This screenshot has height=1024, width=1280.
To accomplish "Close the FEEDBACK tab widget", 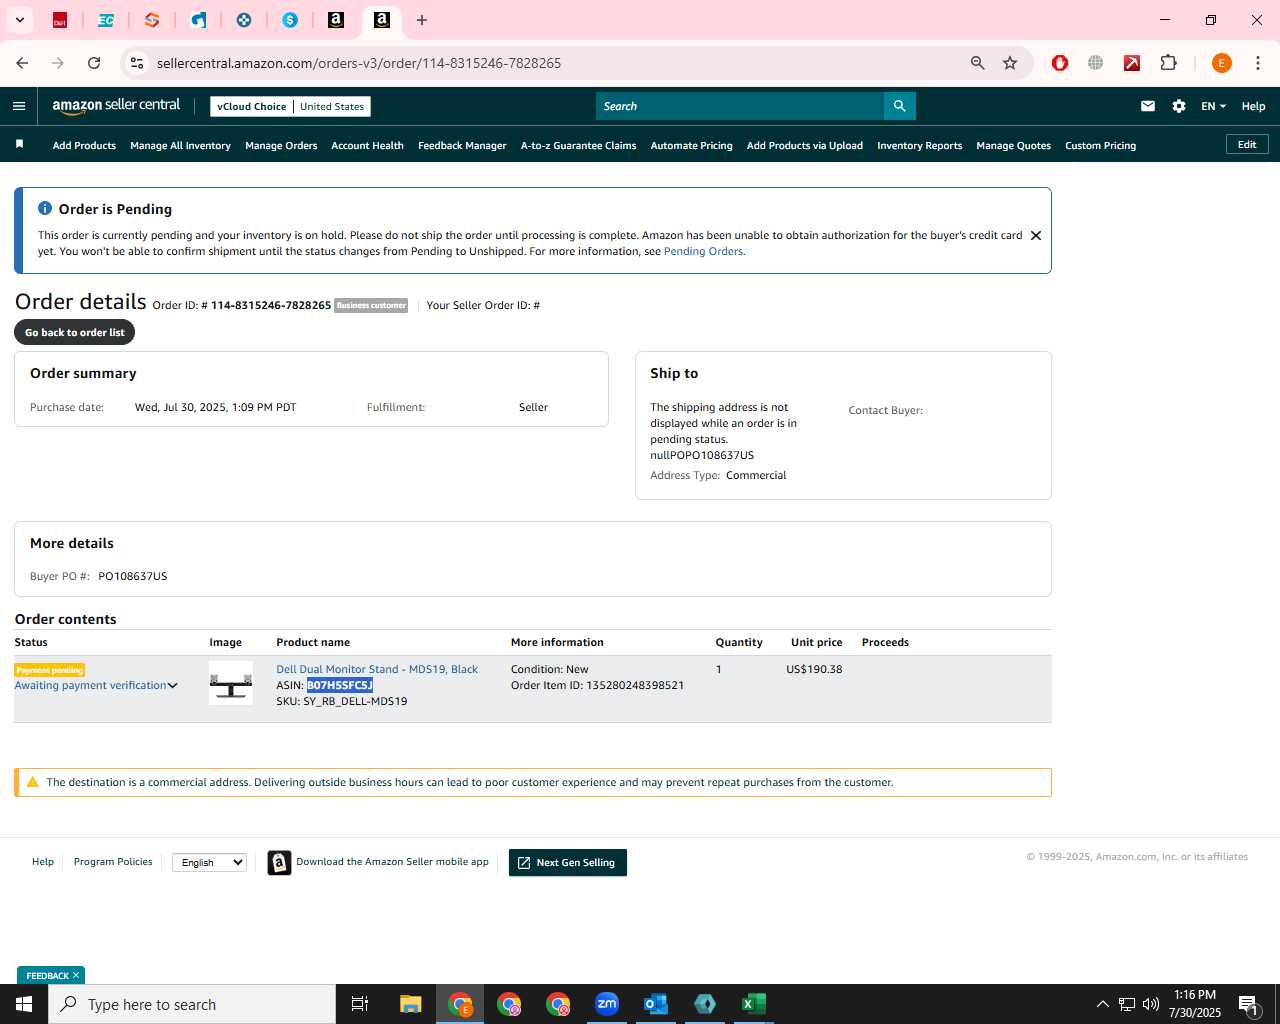I will coord(76,976).
